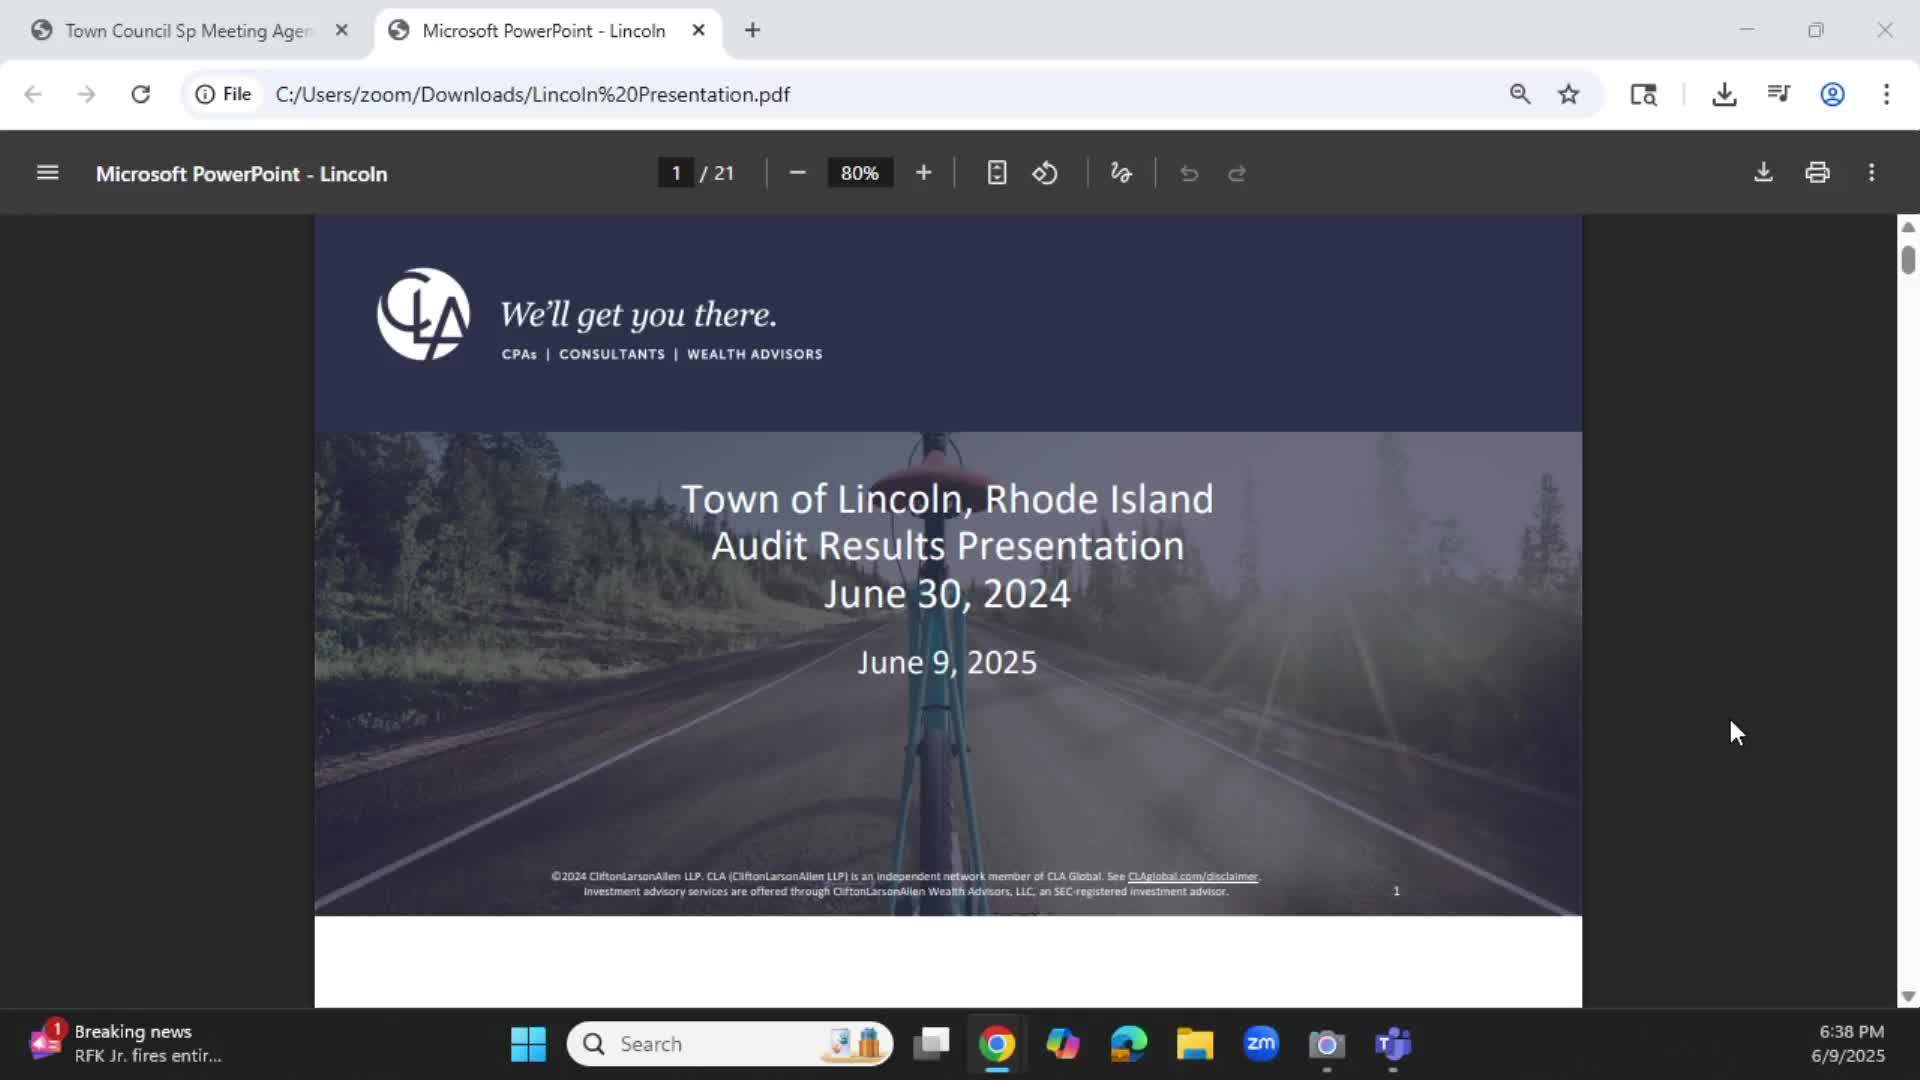1920x1080 pixels.
Task: Open the PDF sidebar menu icon
Action: pyautogui.click(x=47, y=173)
